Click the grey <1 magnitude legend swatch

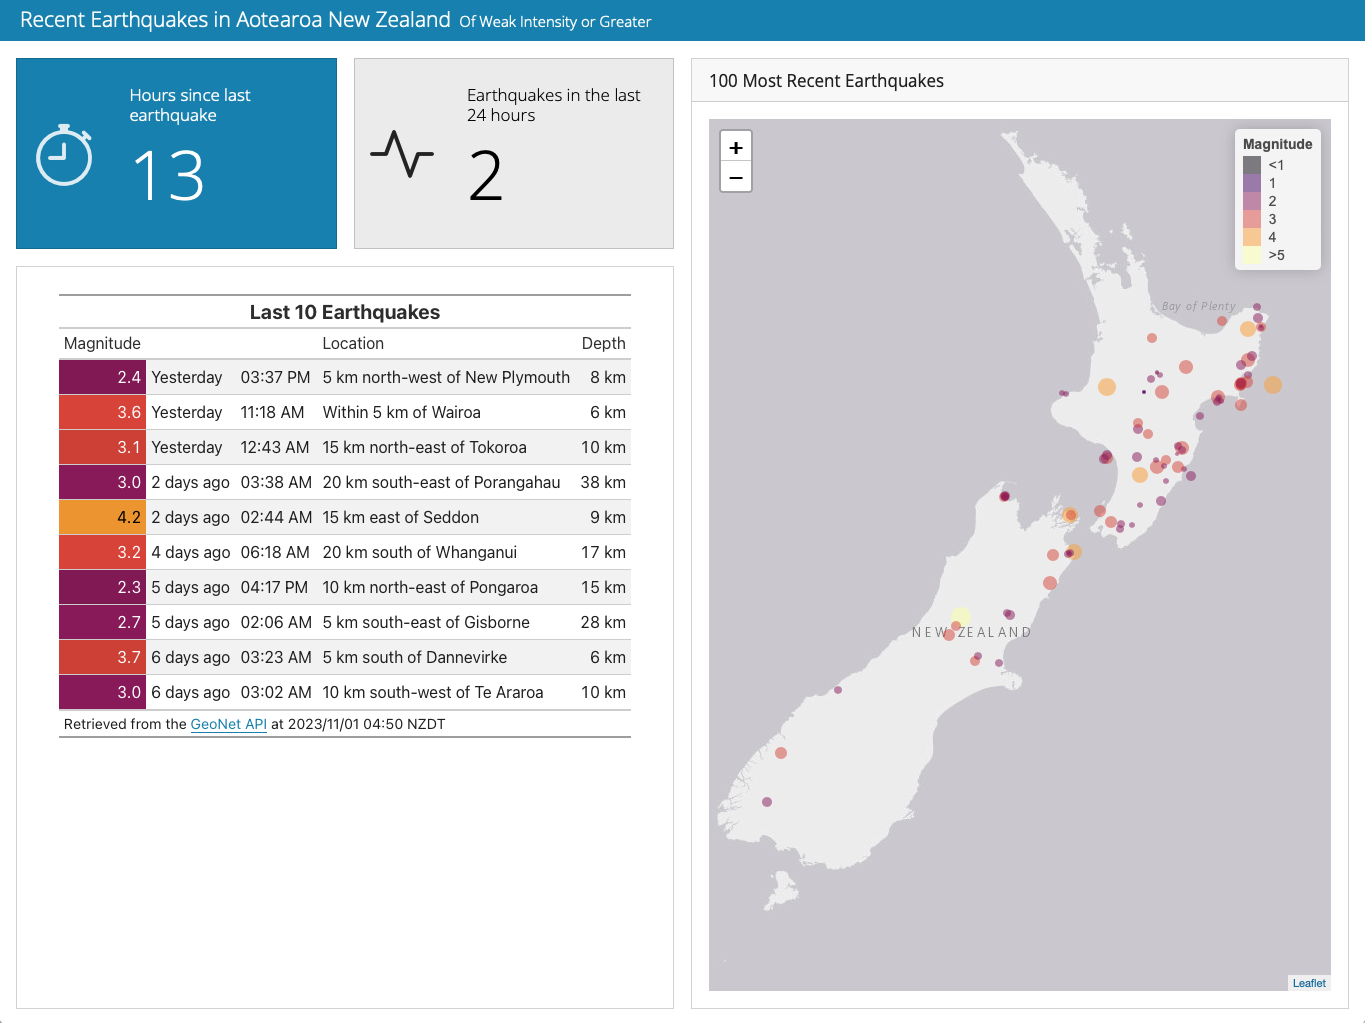(x=1252, y=165)
